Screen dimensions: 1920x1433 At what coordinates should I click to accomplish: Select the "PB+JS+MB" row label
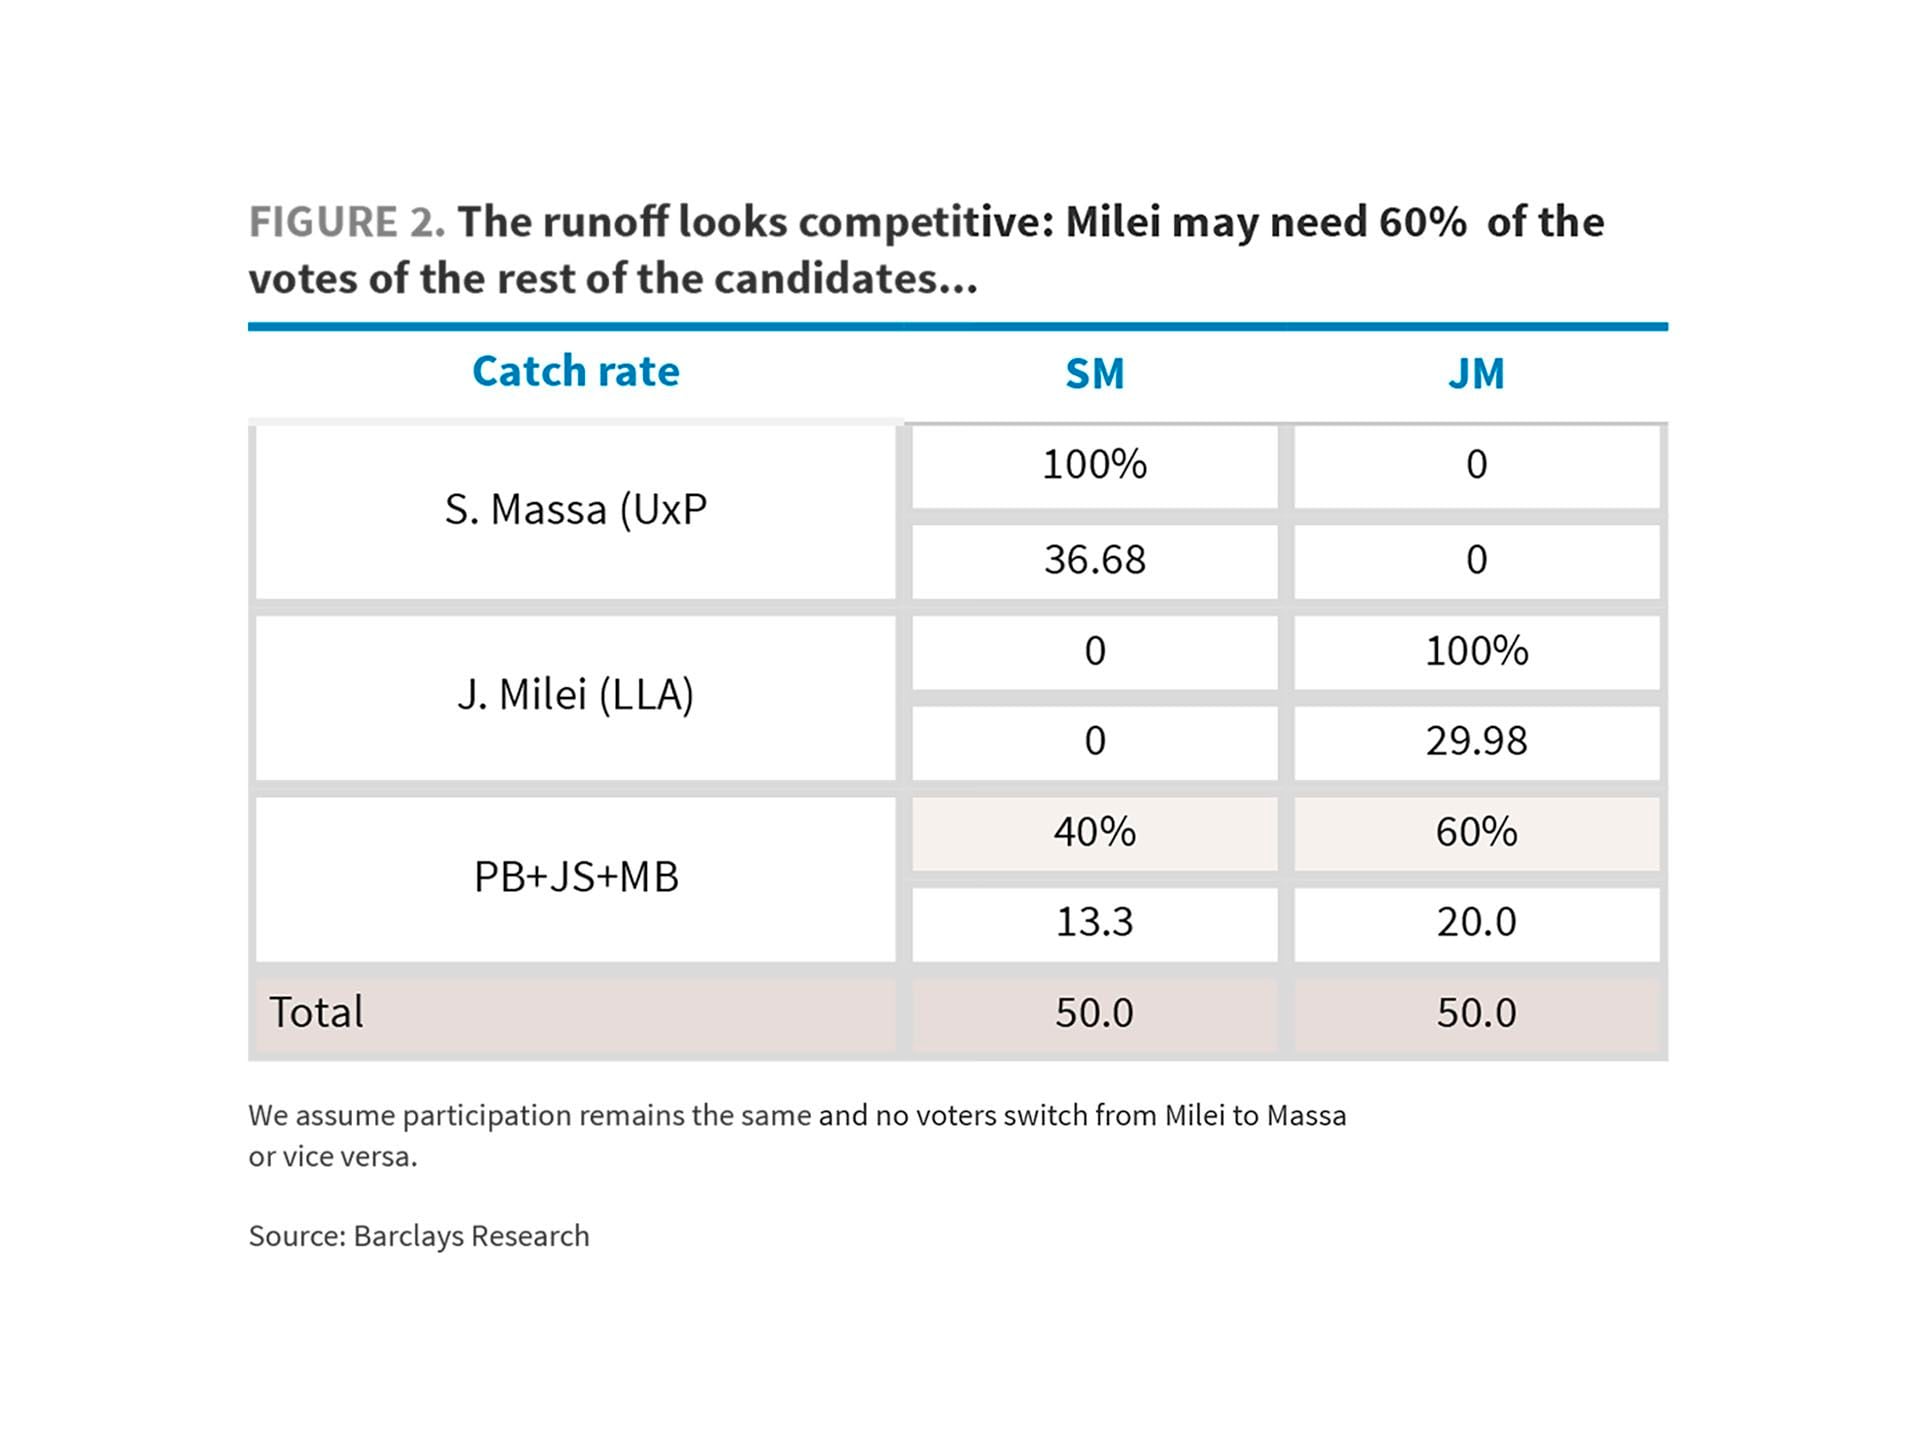point(575,877)
